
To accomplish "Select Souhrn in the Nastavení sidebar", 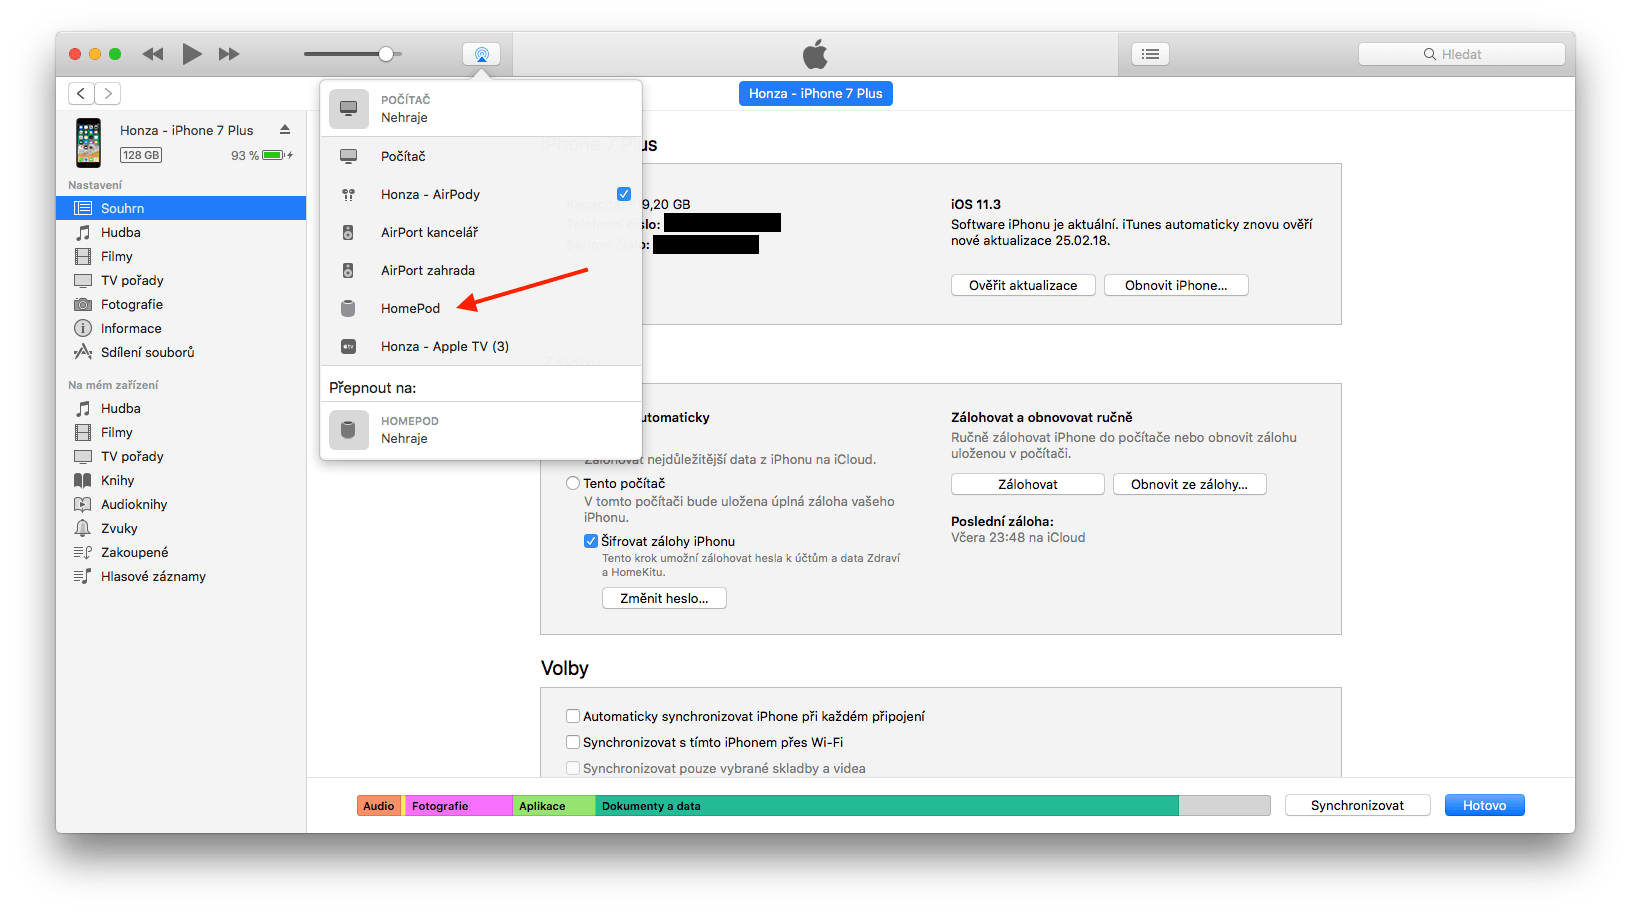I will [x=181, y=208].
